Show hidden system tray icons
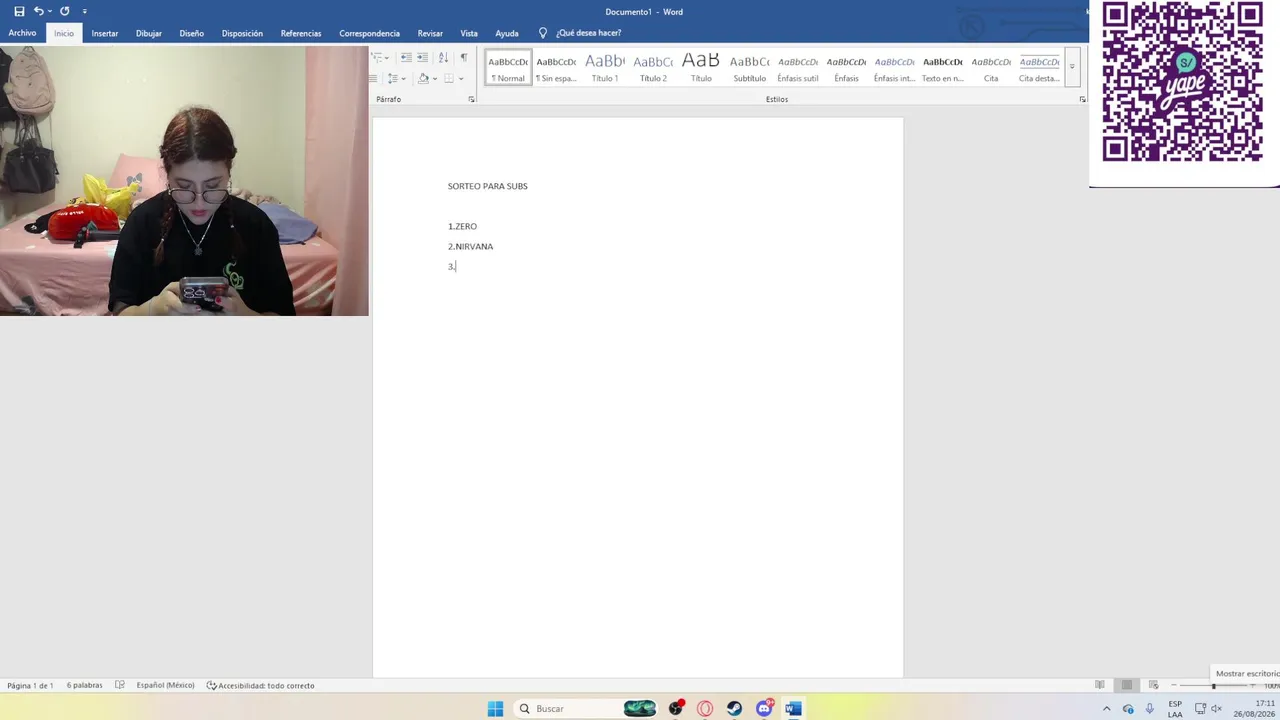 click(1106, 709)
